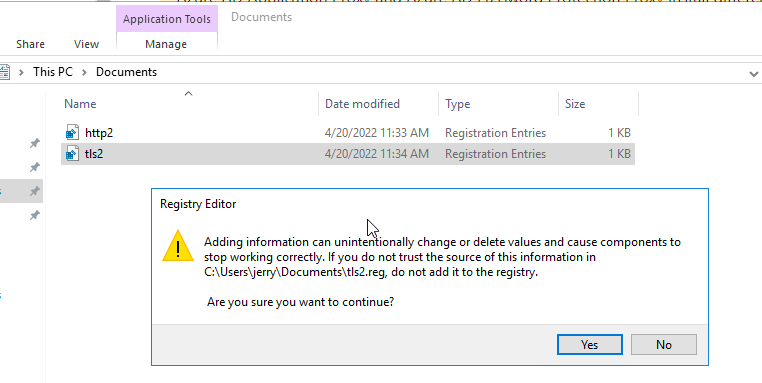This screenshot has height=383, width=762.
Task: Click the second pinned quick access pin
Action: (x=35, y=167)
